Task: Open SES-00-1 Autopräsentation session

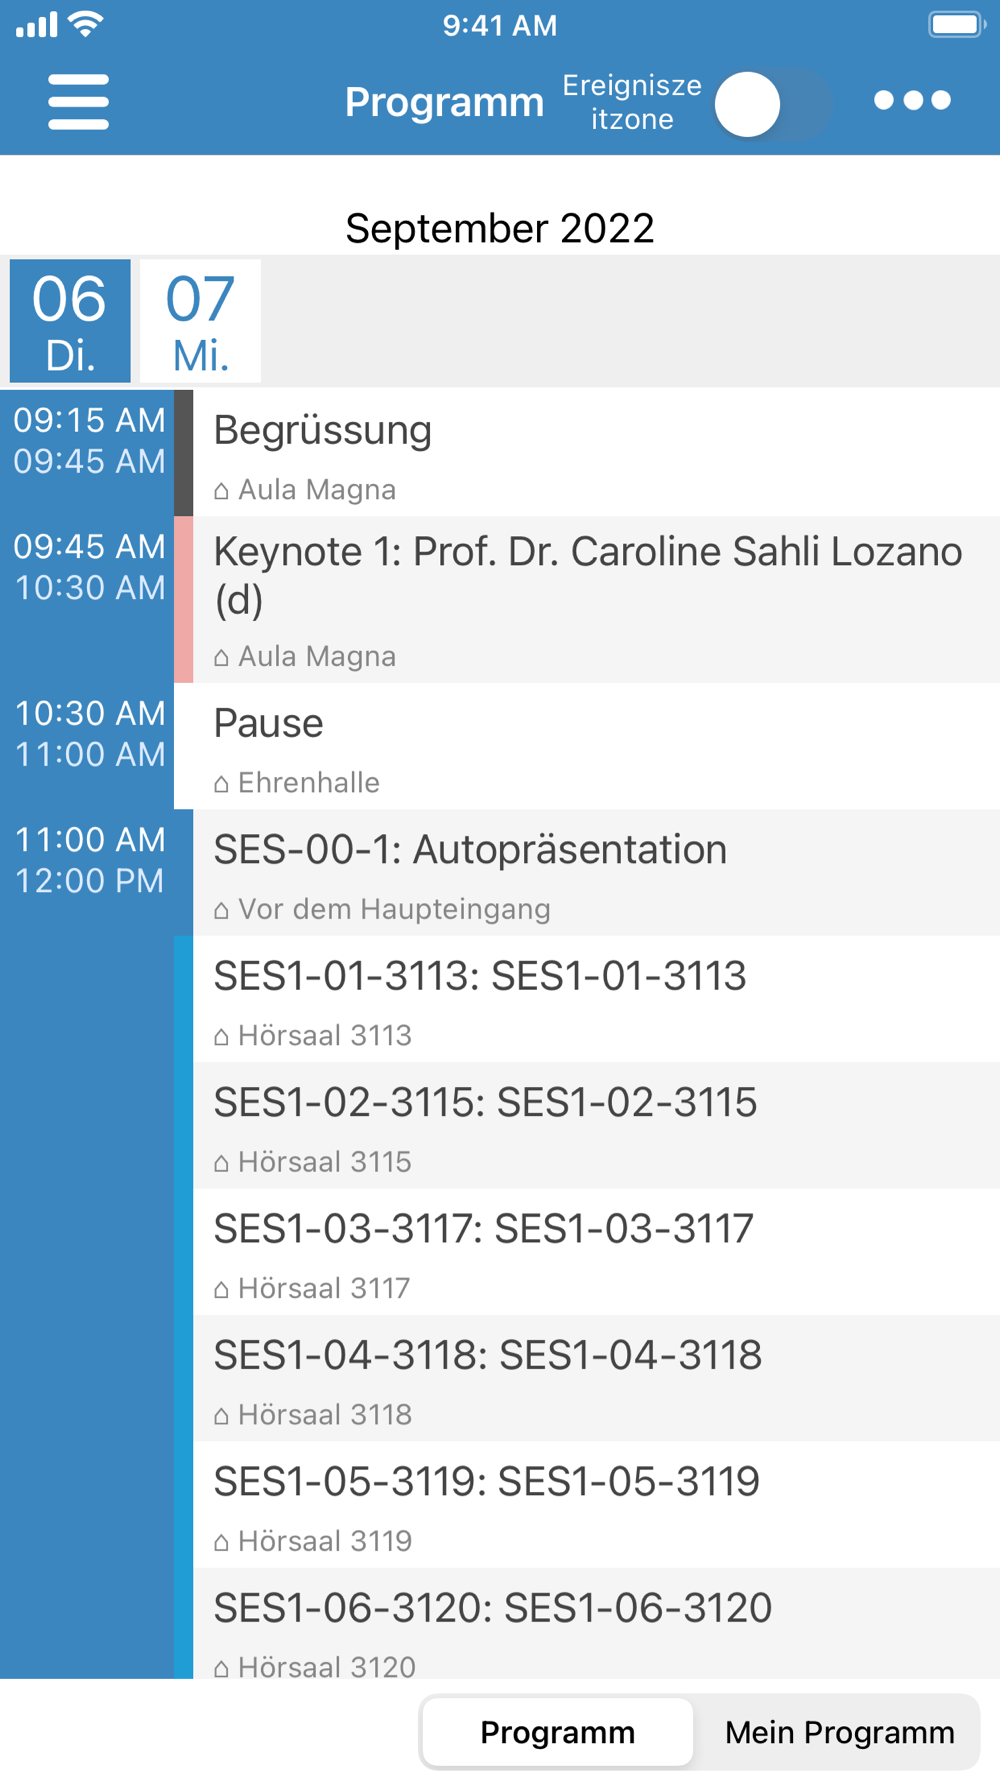Action: 595,872
